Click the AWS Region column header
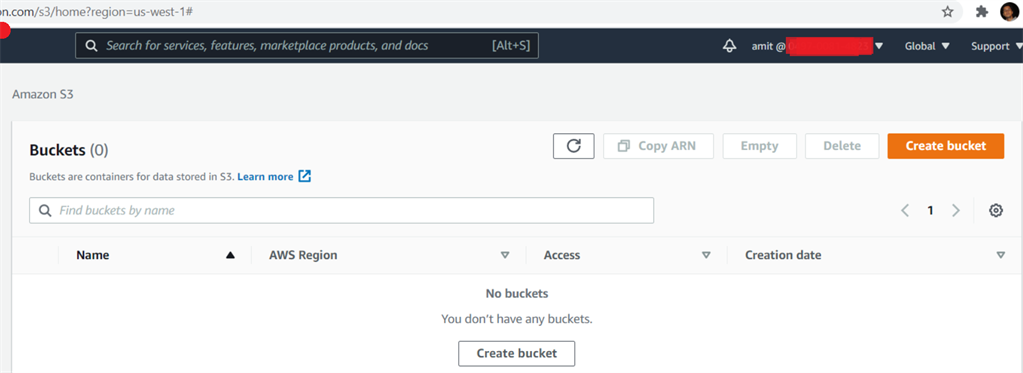 click(303, 255)
